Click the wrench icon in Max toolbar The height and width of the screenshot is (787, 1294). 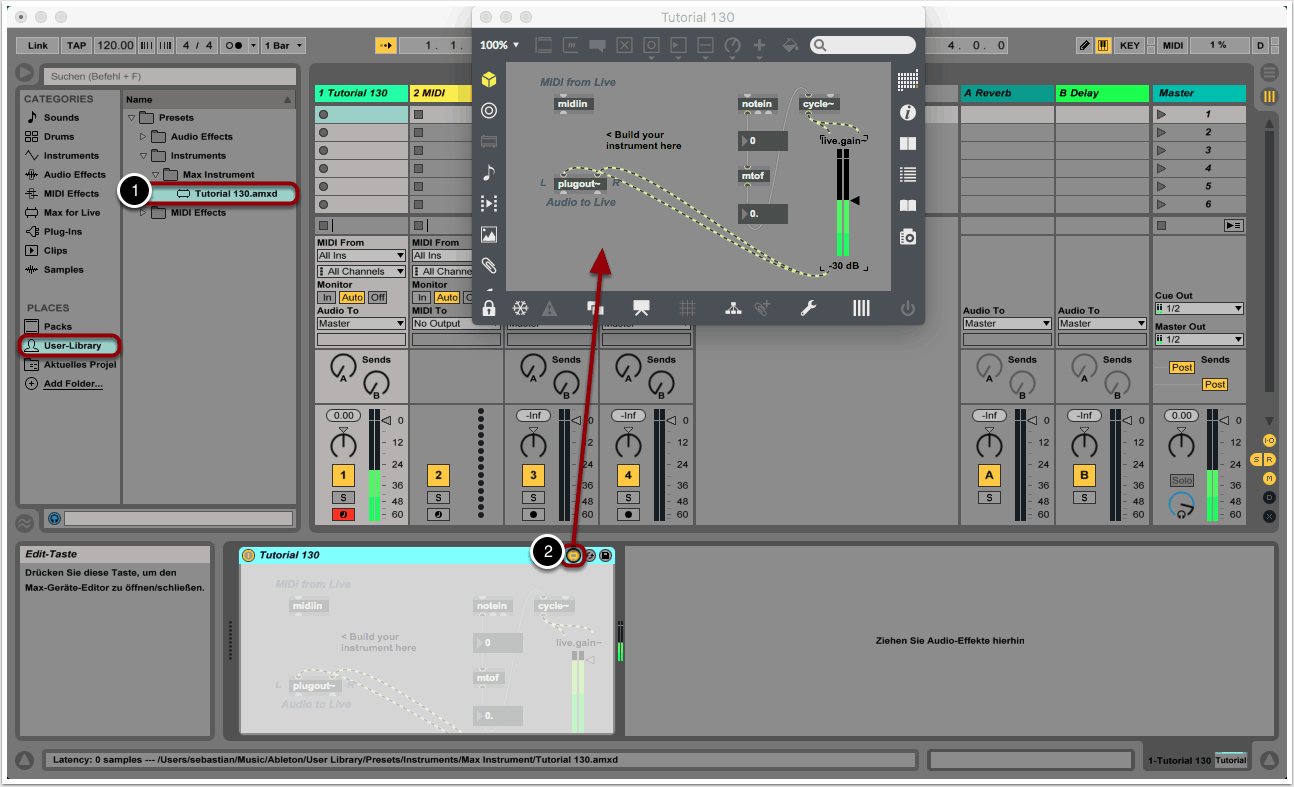[808, 308]
